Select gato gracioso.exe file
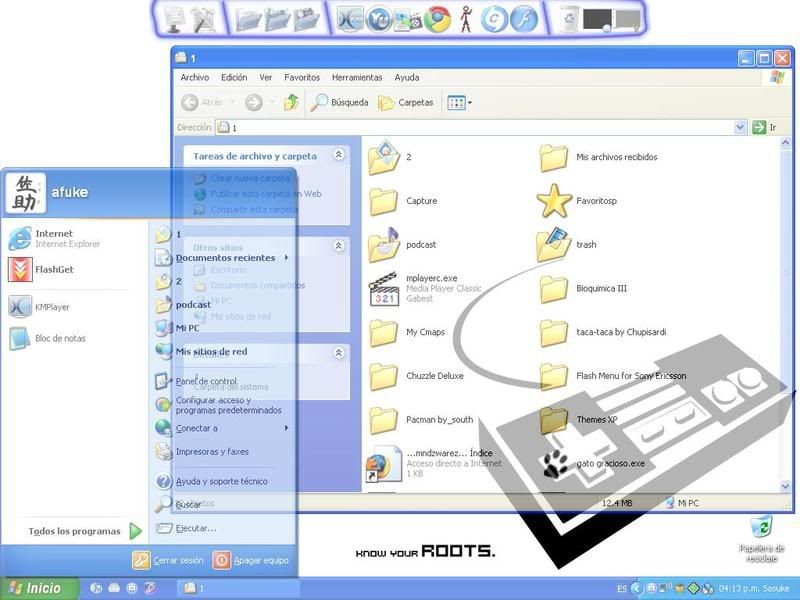800x600 pixels. 593,464
